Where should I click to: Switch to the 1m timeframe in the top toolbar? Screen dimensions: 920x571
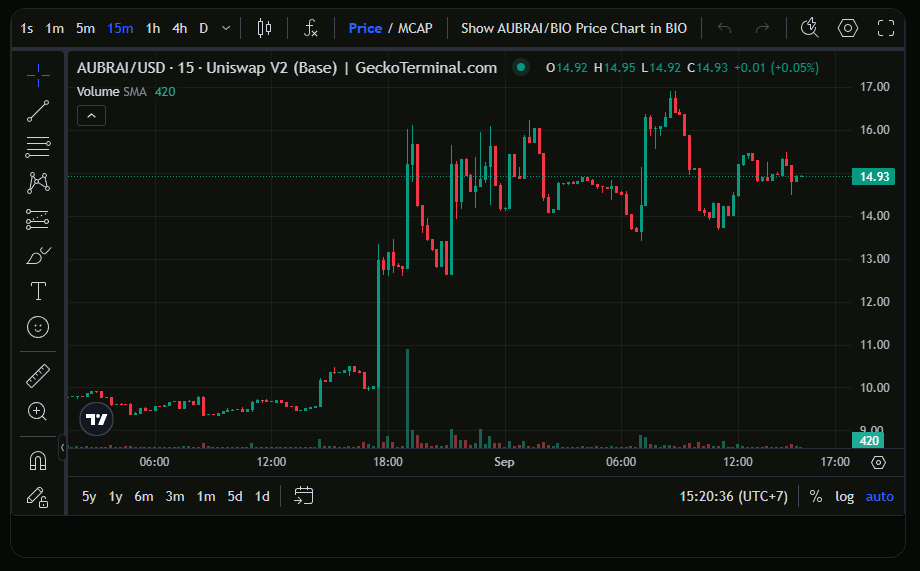tap(55, 28)
